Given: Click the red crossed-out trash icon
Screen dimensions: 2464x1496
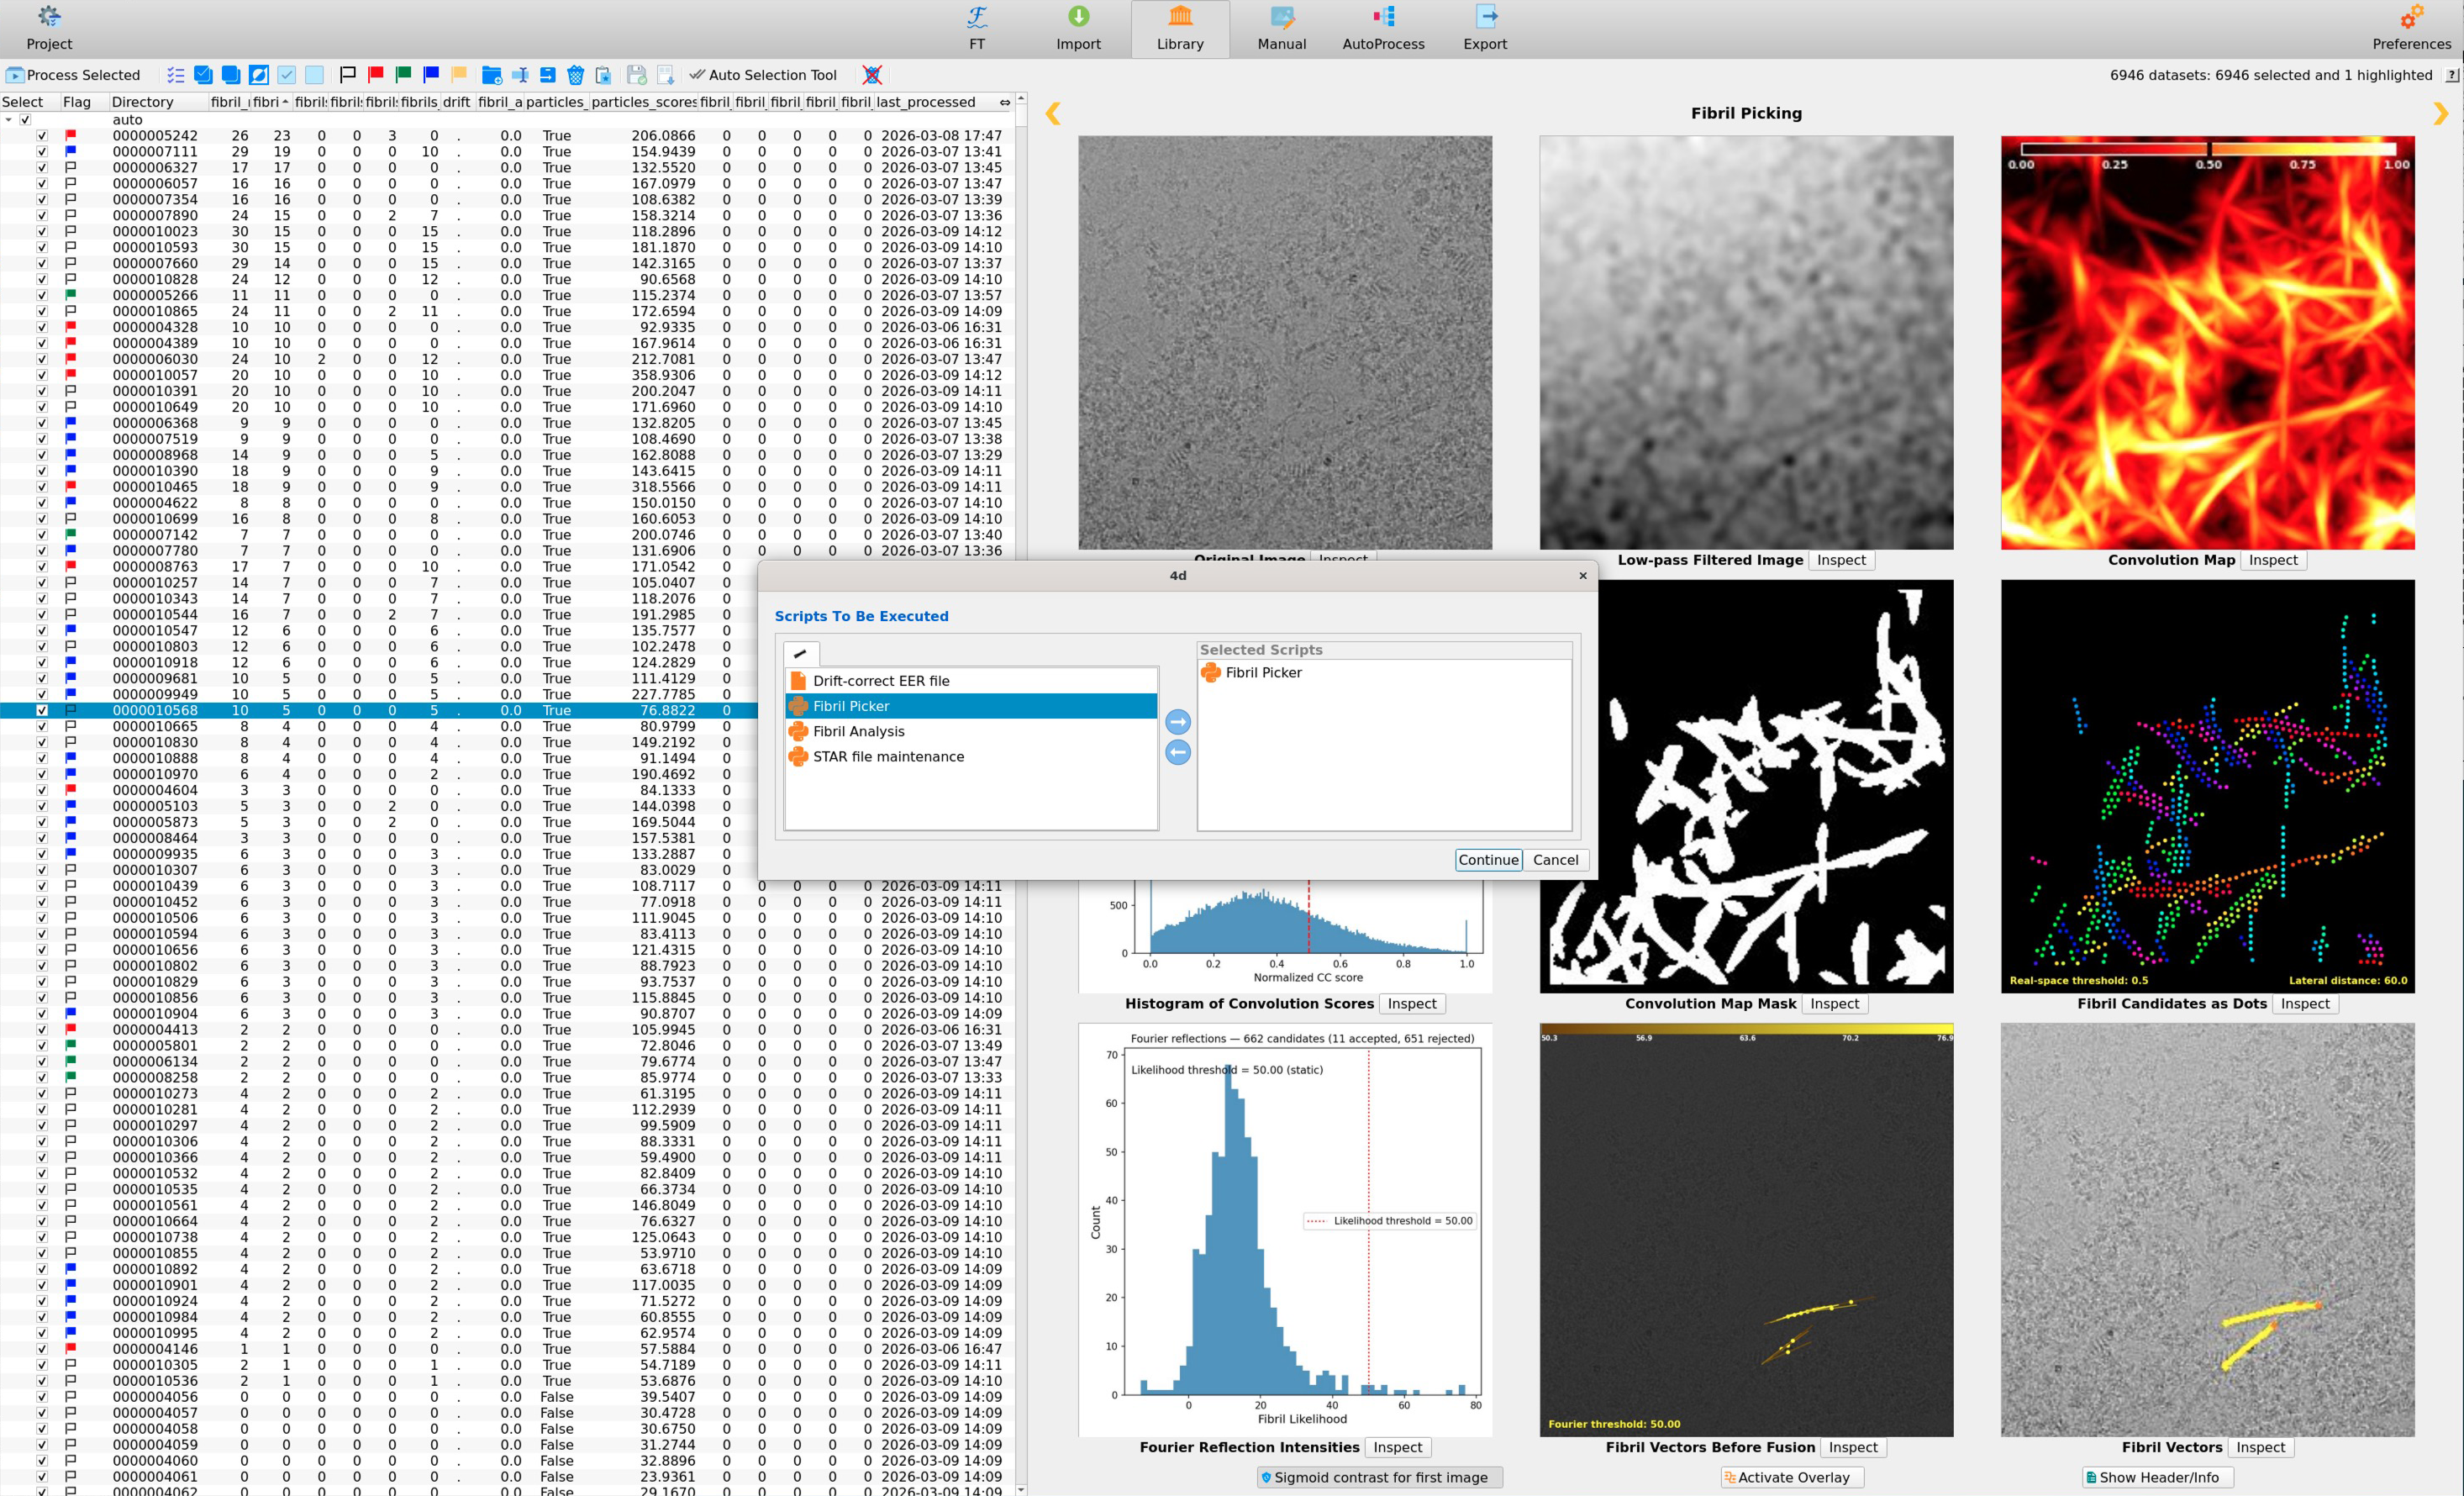Looking at the screenshot, I should pos(872,75).
